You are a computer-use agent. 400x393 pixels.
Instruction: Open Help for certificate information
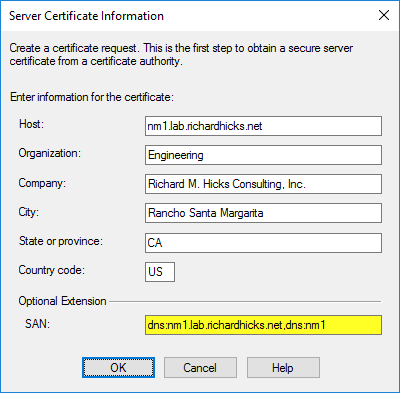click(x=283, y=368)
